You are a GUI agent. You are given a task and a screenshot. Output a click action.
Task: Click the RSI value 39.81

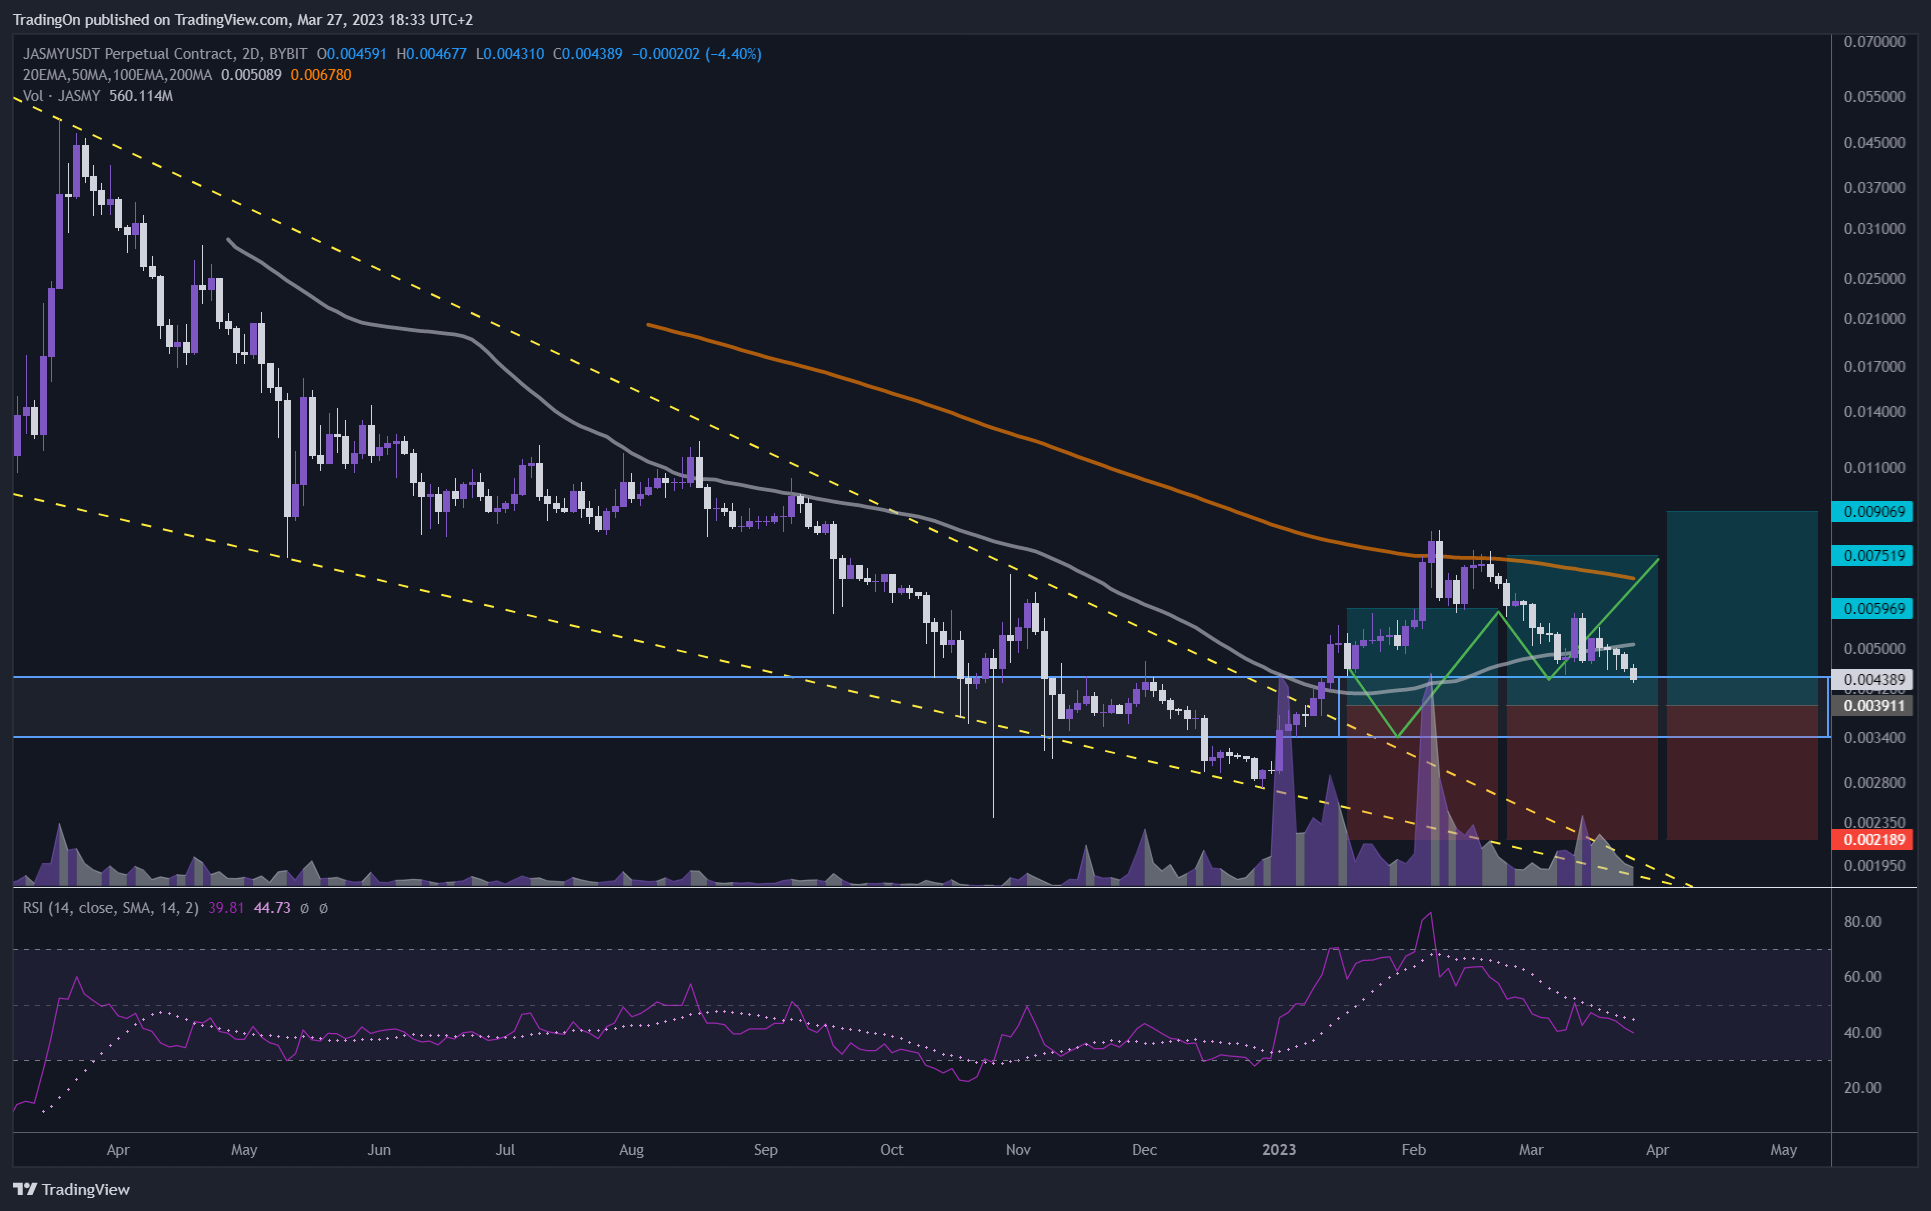226,908
